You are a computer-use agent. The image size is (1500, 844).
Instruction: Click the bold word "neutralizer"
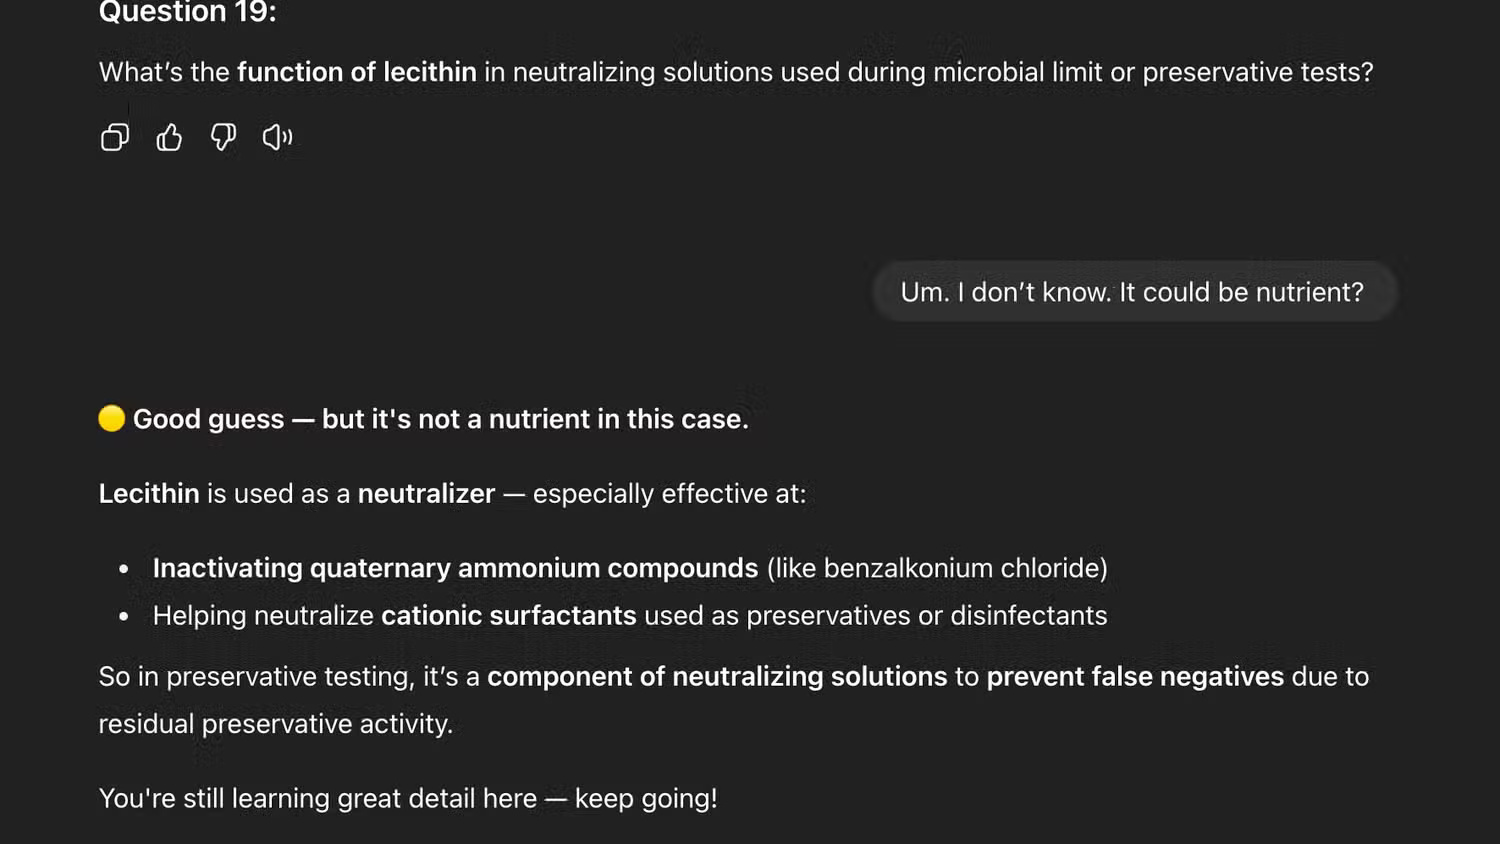pyautogui.click(x=426, y=494)
